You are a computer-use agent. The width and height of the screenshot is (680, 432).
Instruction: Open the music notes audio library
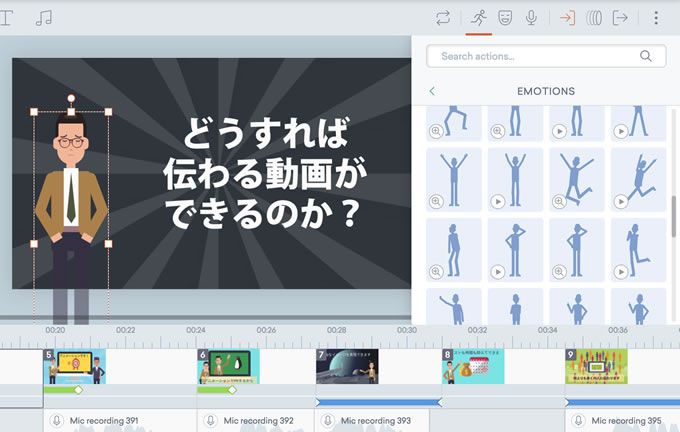pos(43,18)
